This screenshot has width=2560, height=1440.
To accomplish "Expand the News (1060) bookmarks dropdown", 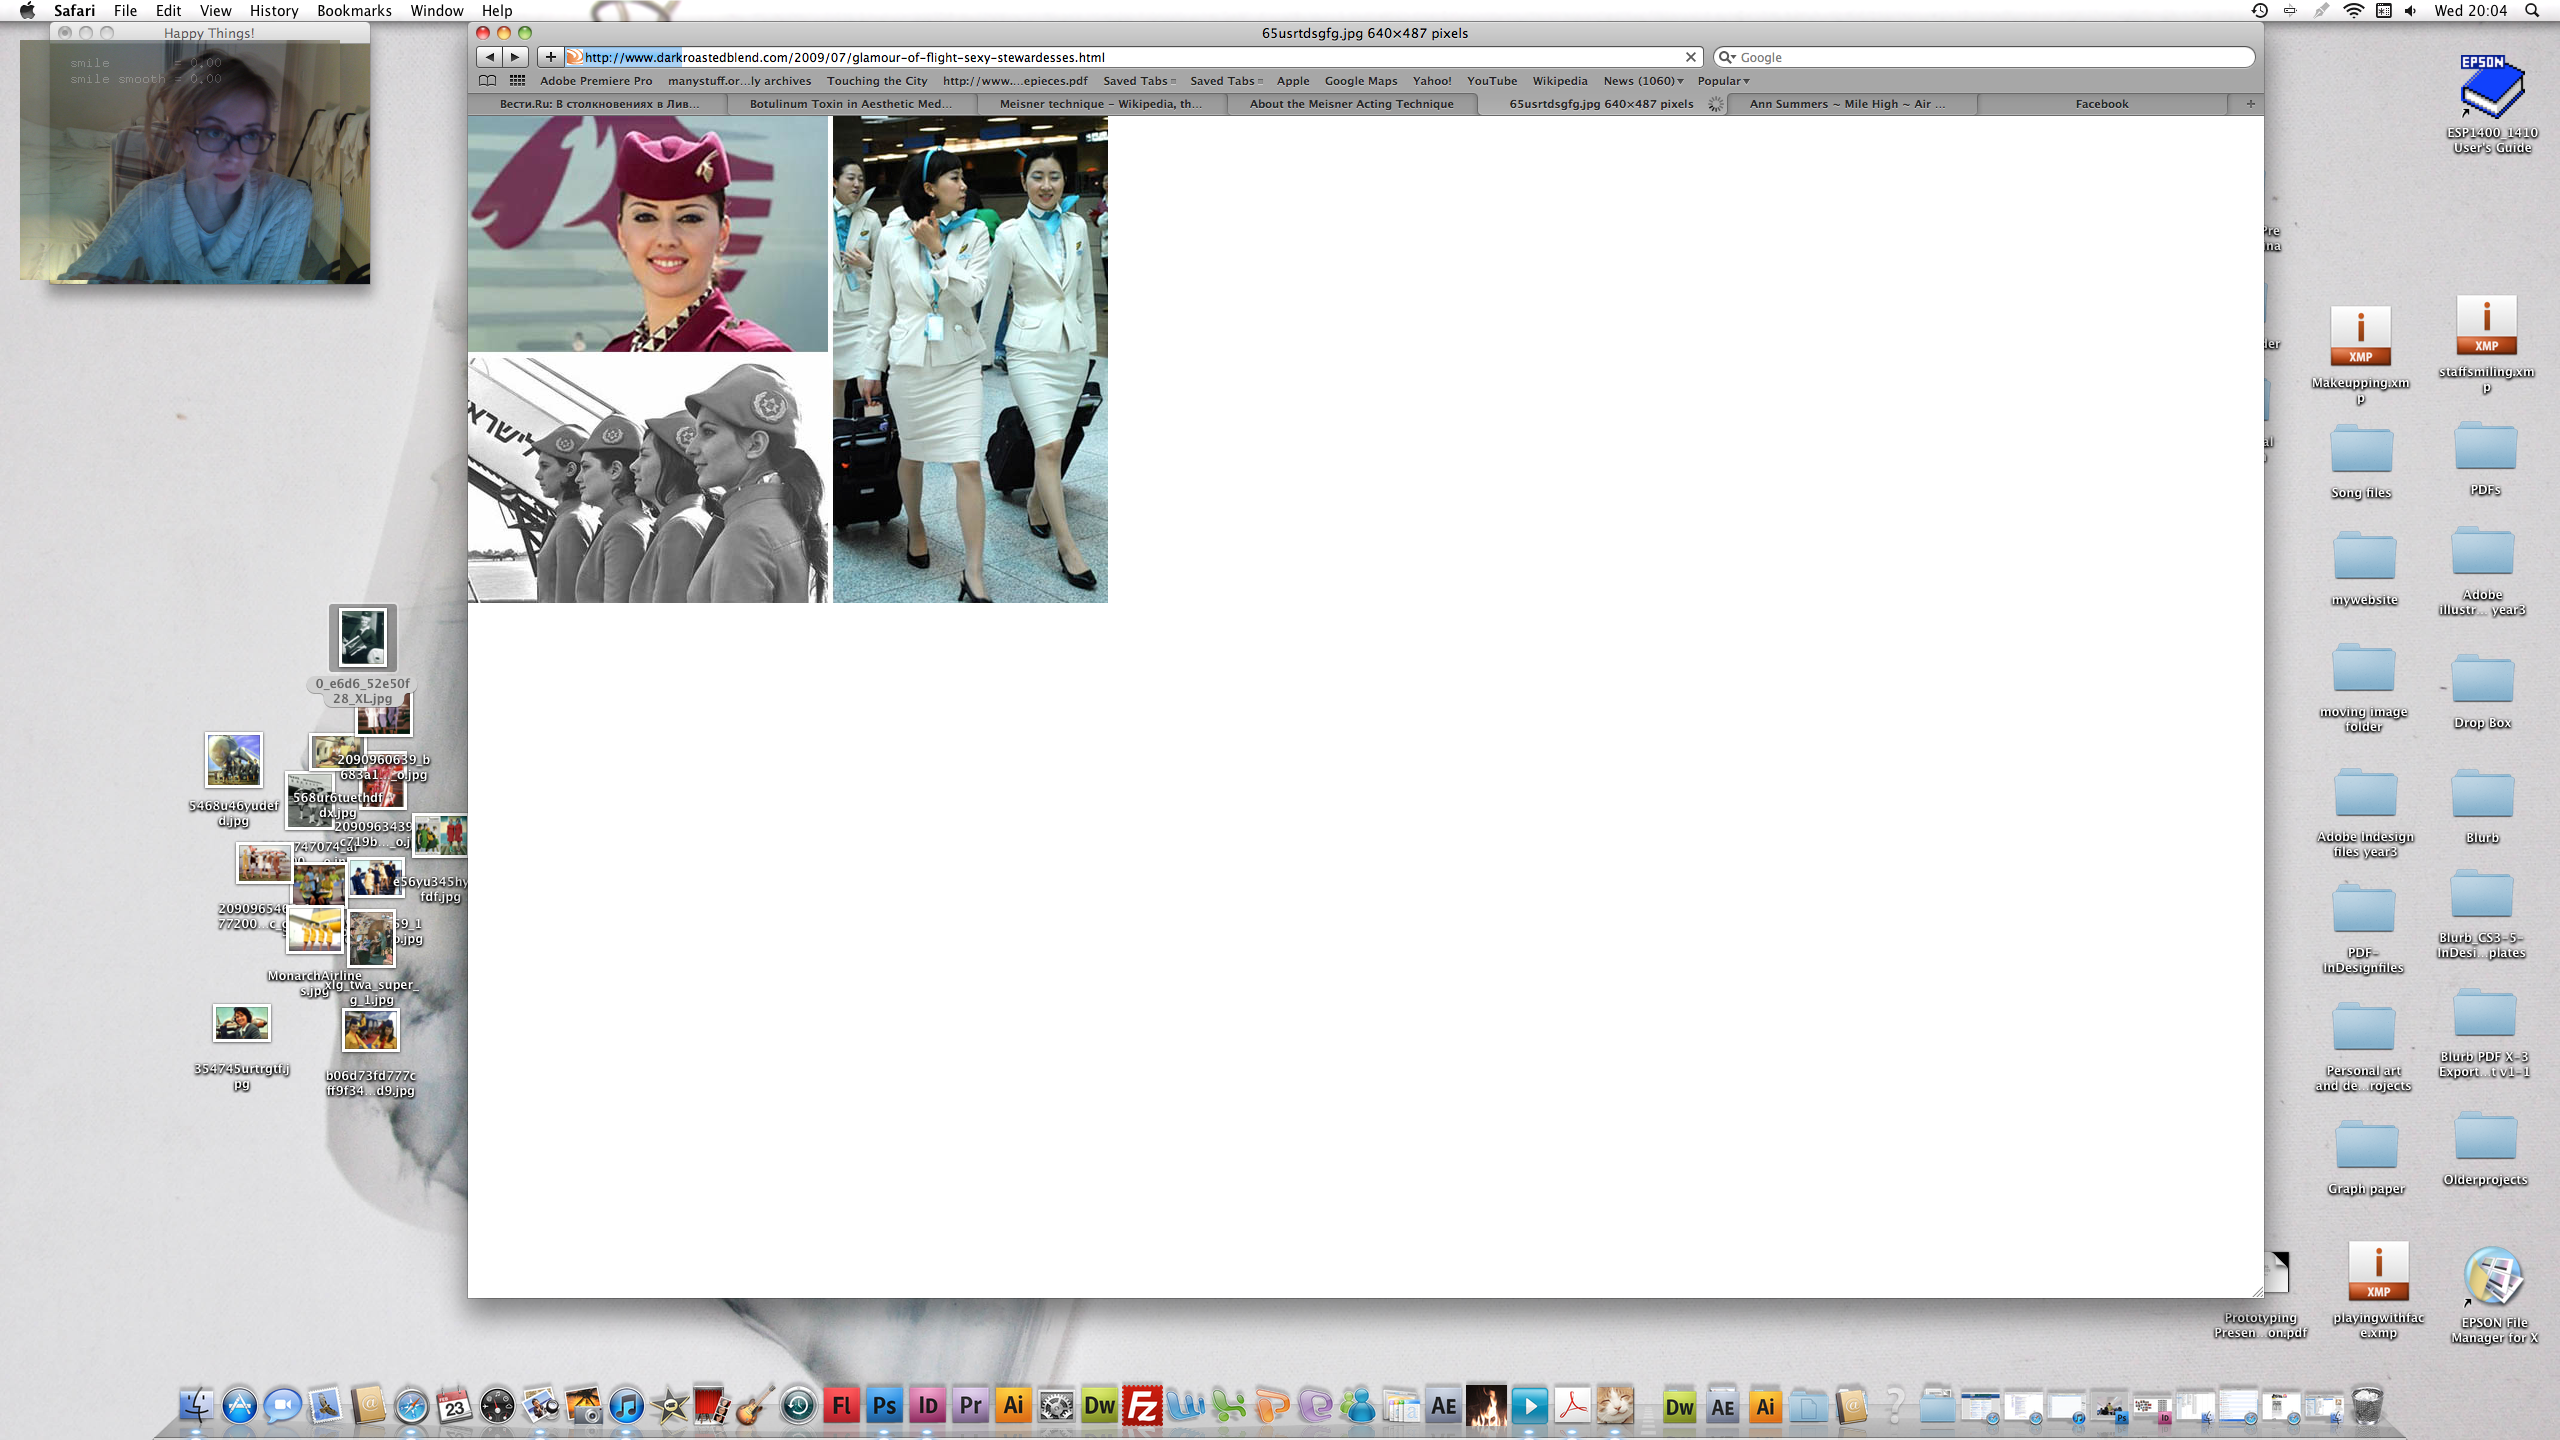I will (1643, 81).
